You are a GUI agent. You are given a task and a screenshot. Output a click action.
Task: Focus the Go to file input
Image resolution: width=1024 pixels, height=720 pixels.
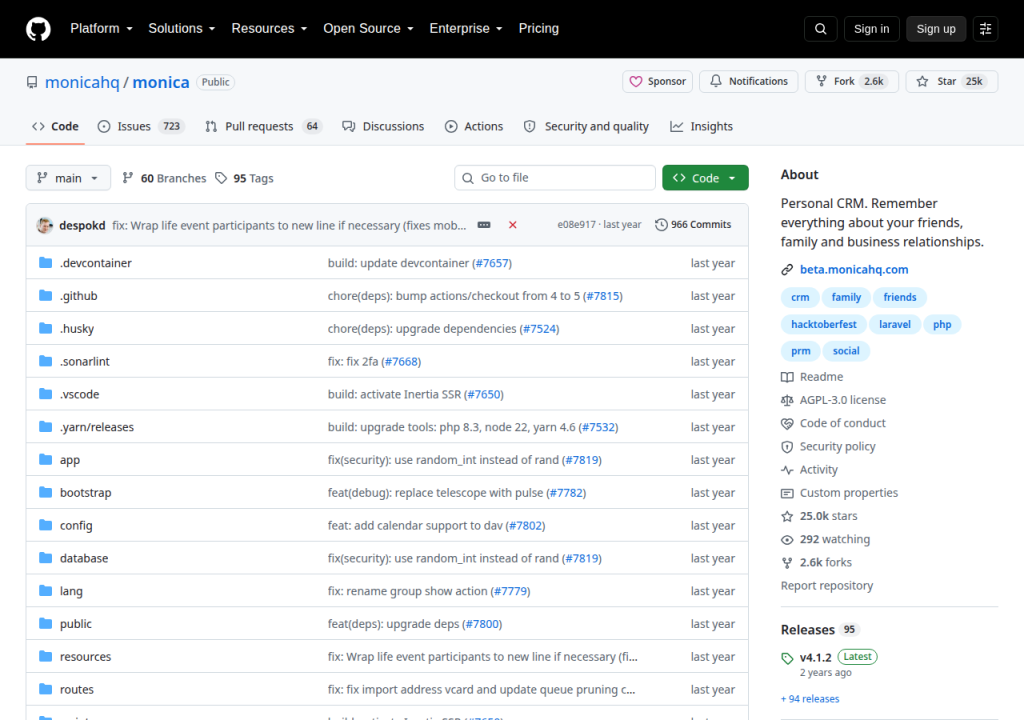coord(555,178)
